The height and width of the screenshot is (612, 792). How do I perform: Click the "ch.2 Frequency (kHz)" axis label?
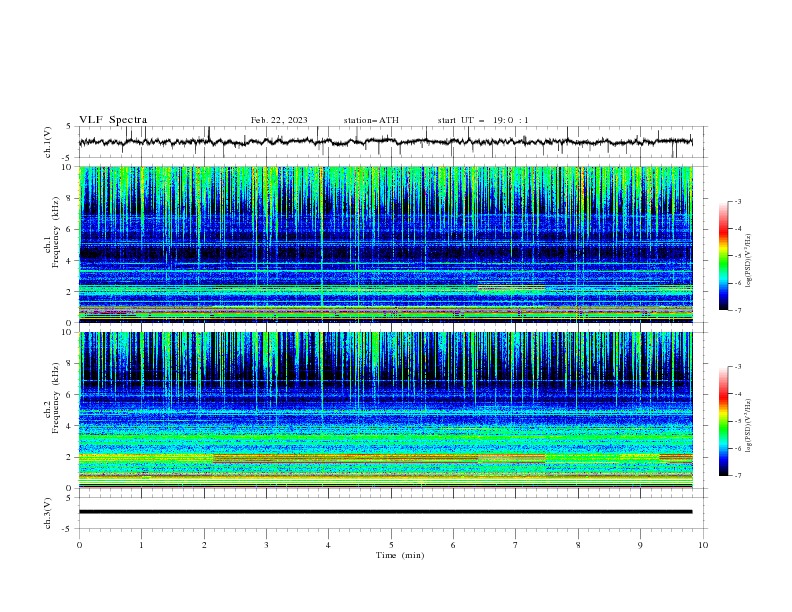click(x=52, y=398)
